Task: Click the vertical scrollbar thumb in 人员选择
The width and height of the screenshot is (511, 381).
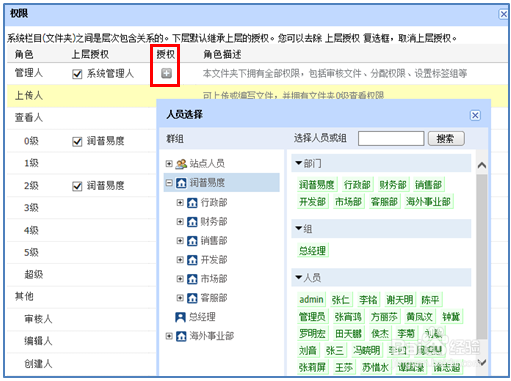Action: (x=482, y=257)
